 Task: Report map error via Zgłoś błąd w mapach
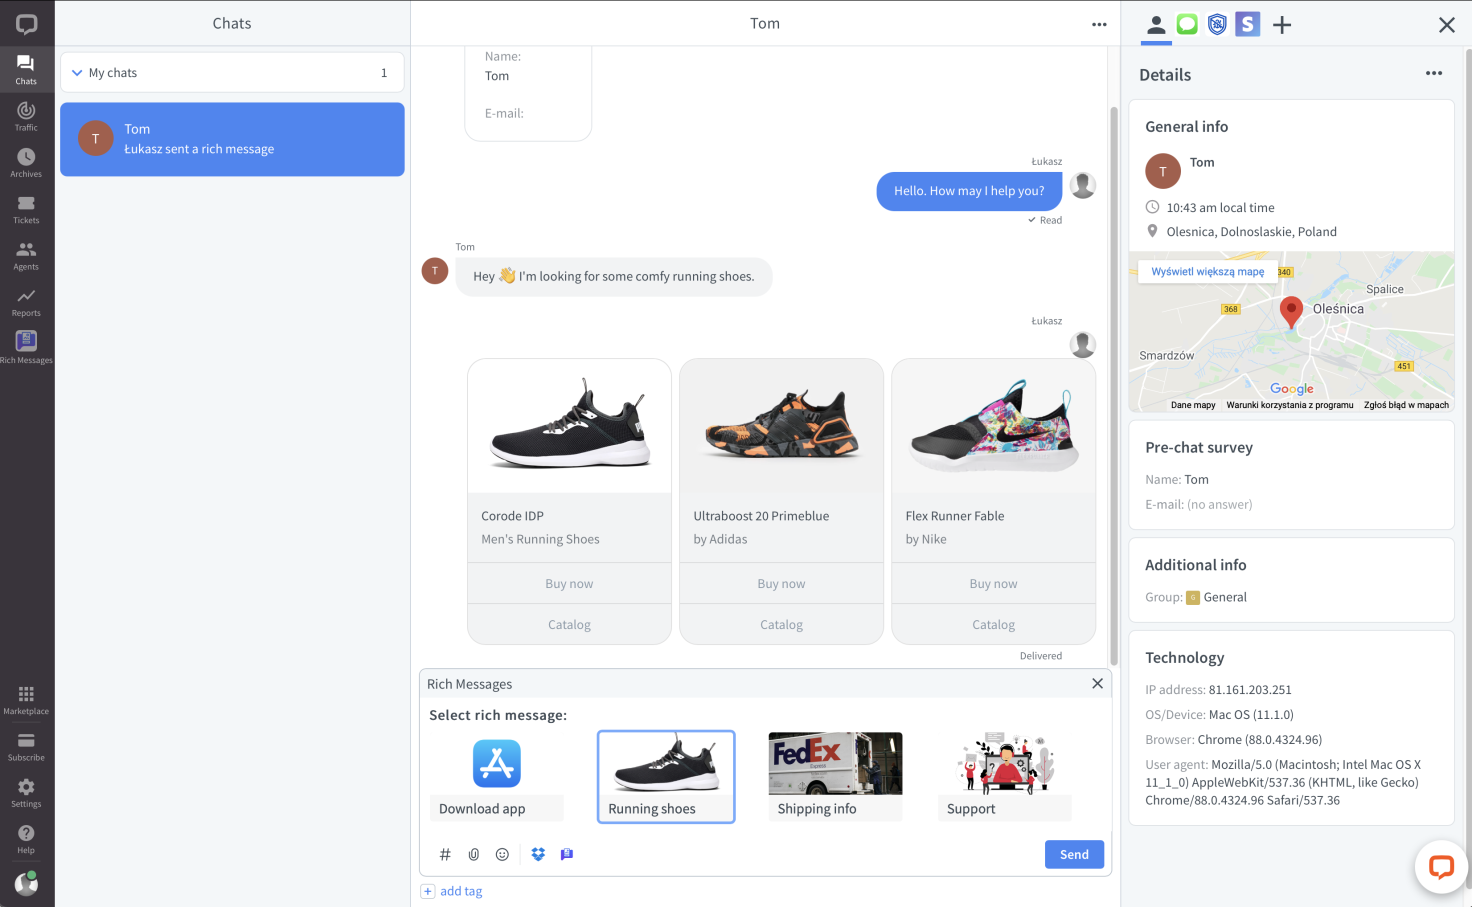pyautogui.click(x=1406, y=405)
